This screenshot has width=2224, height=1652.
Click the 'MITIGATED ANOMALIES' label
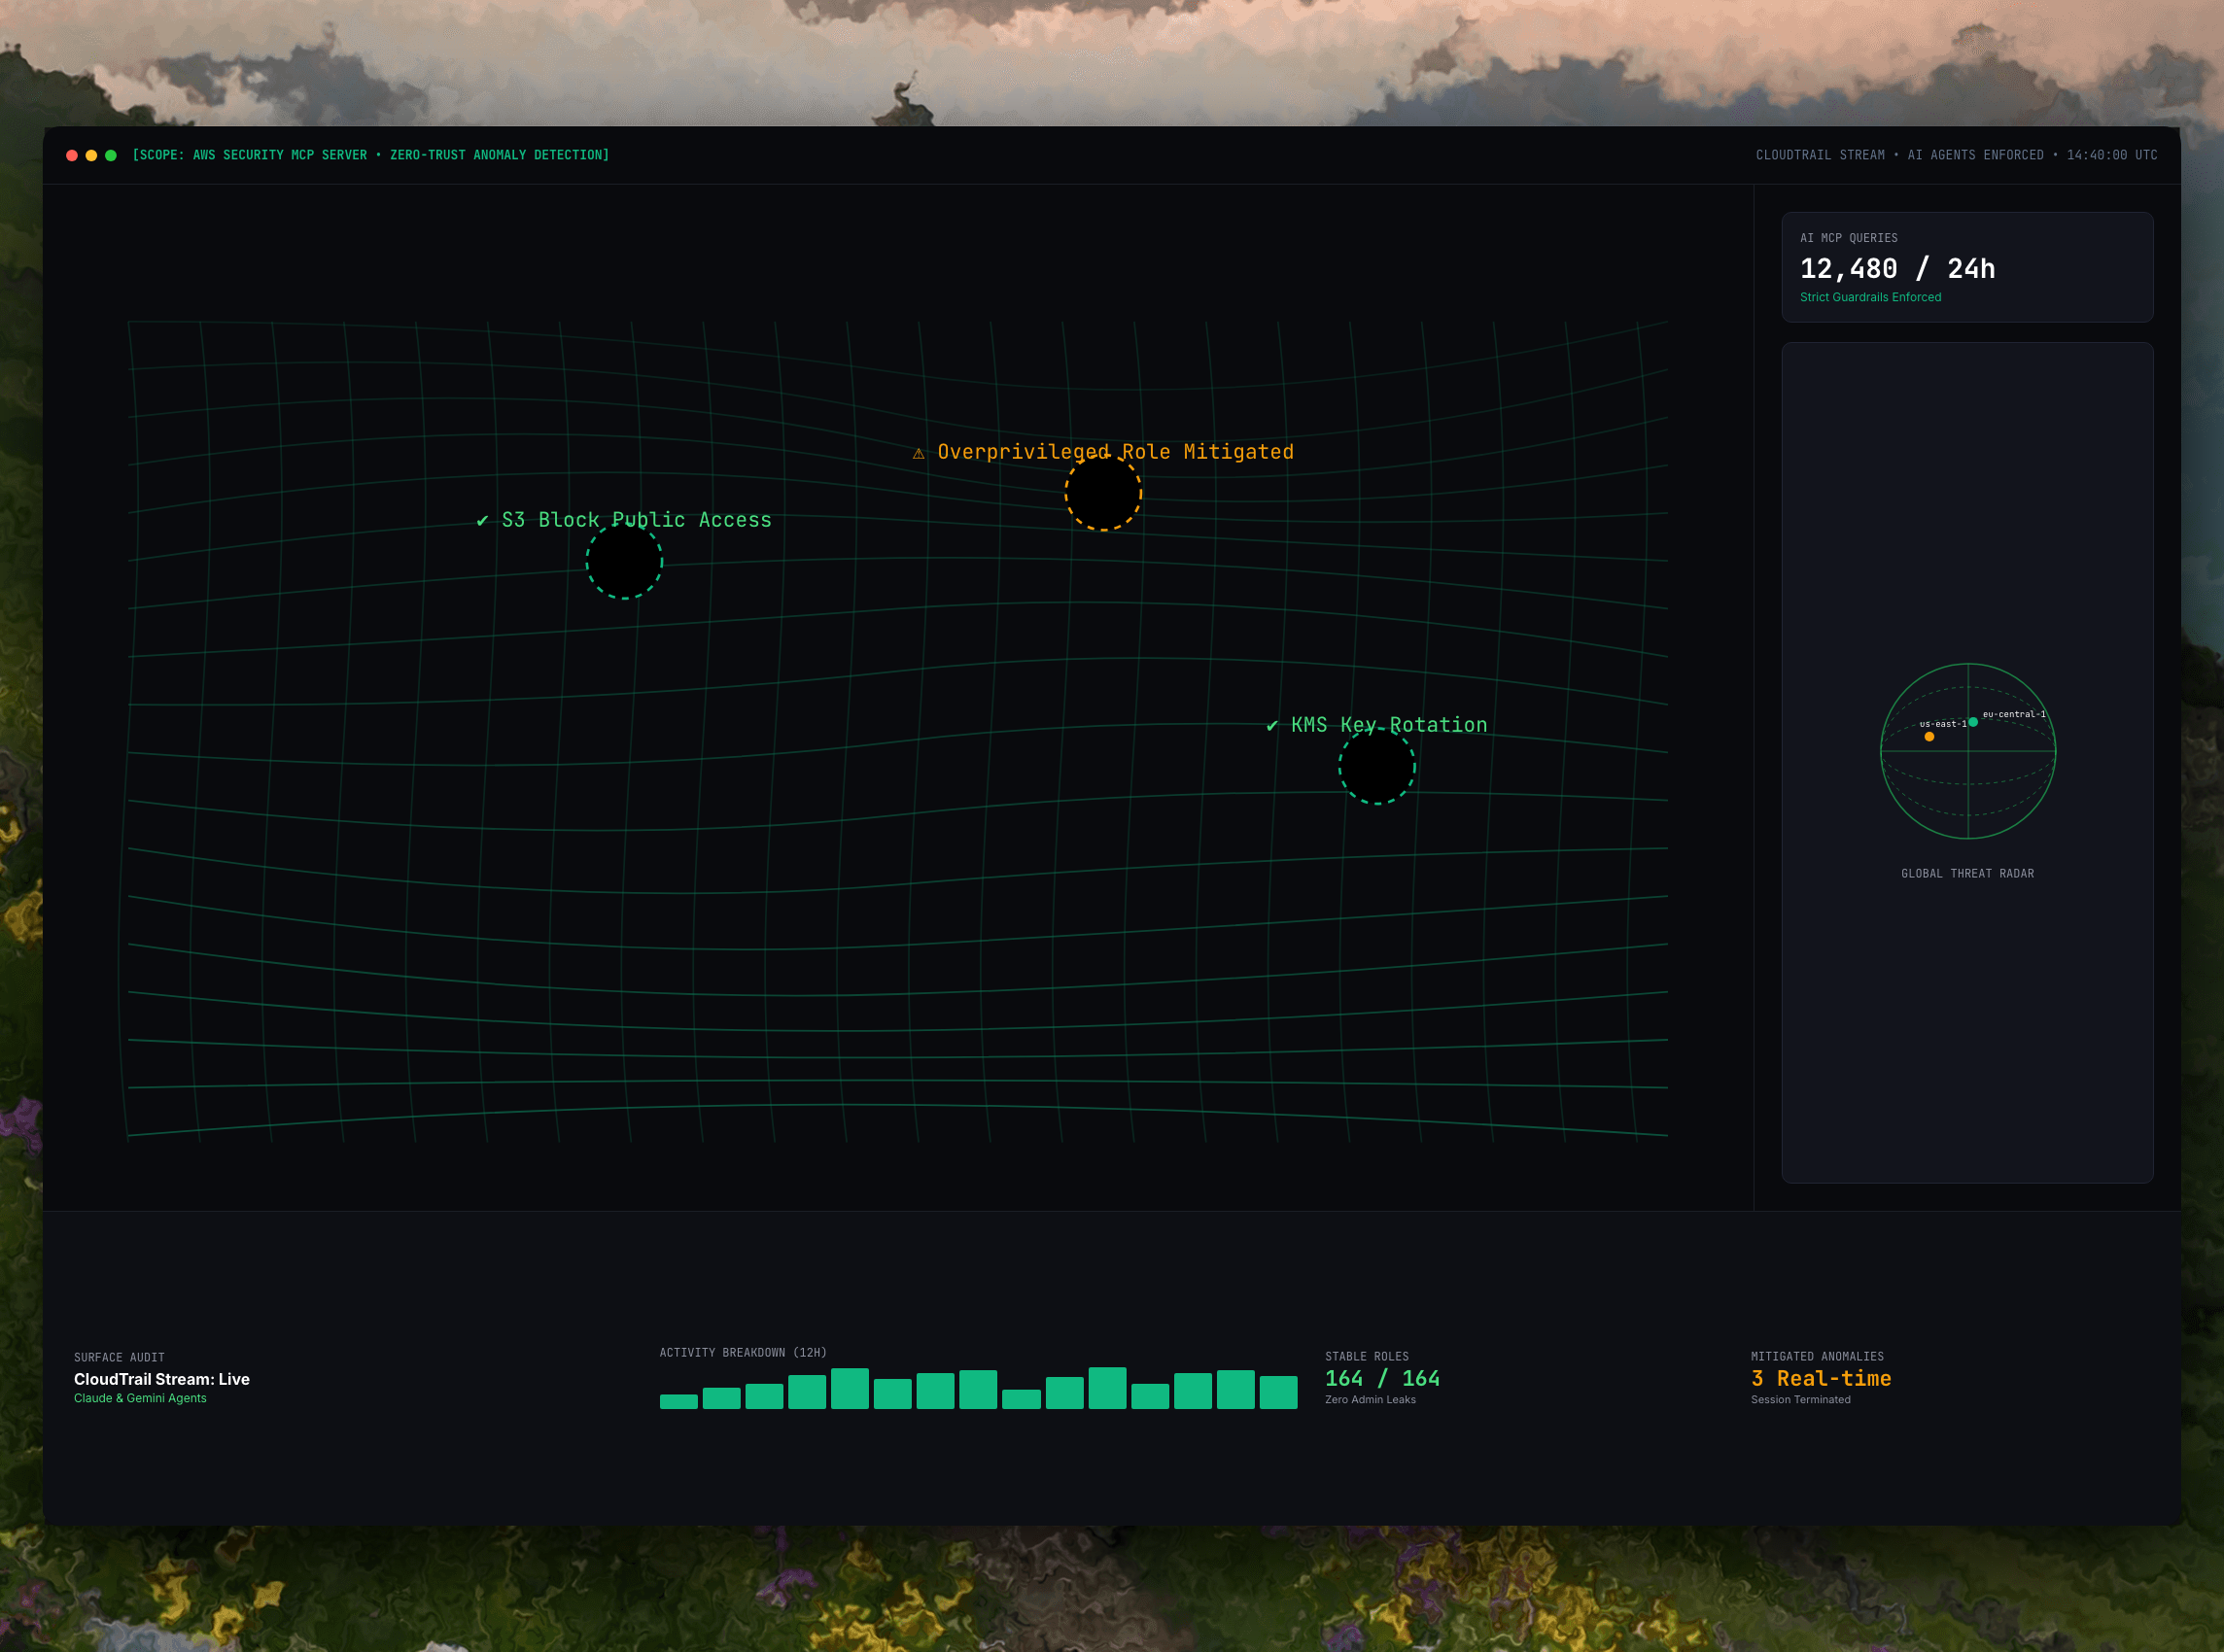(x=1817, y=1357)
